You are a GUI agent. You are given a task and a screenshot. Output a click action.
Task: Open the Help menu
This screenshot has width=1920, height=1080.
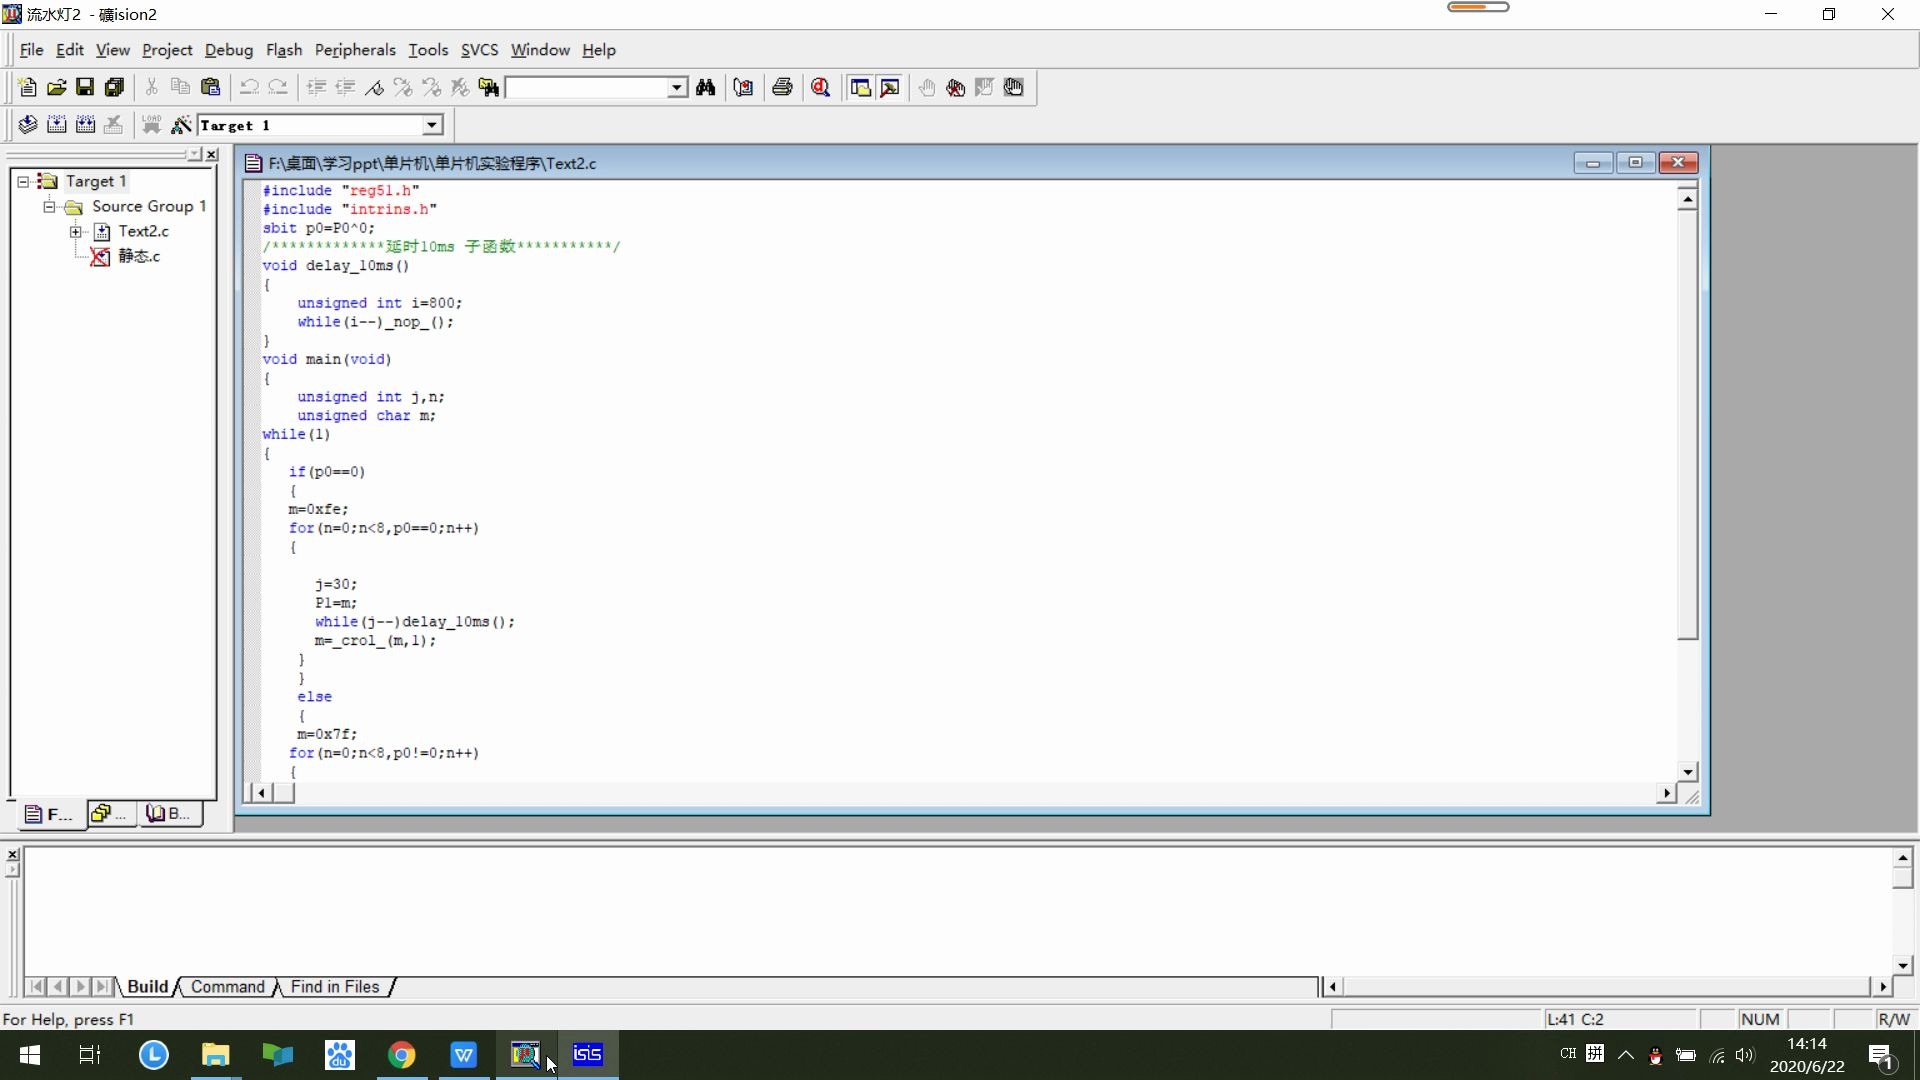click(x=599, y=50)
